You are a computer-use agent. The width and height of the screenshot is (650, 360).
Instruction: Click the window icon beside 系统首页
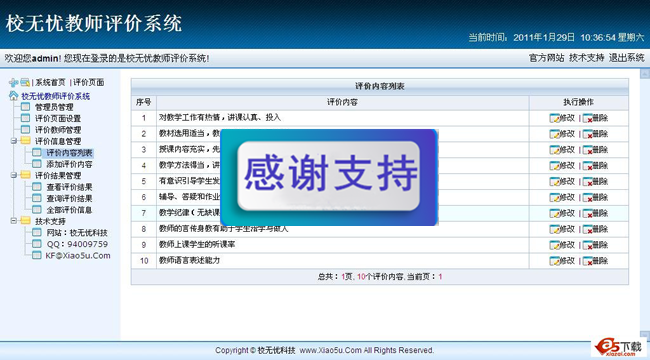tap(25, 82)
